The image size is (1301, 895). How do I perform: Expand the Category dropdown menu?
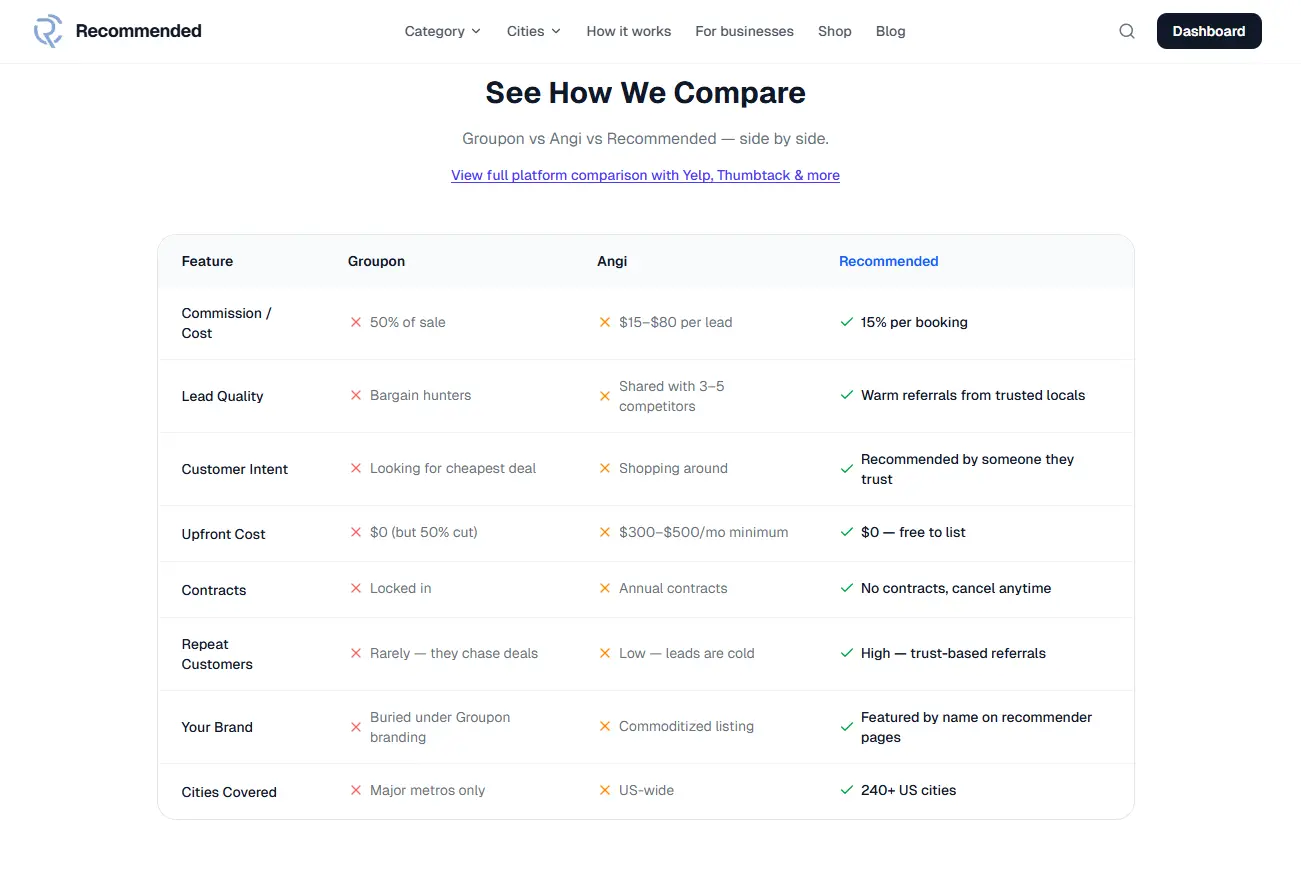[443, 31]
